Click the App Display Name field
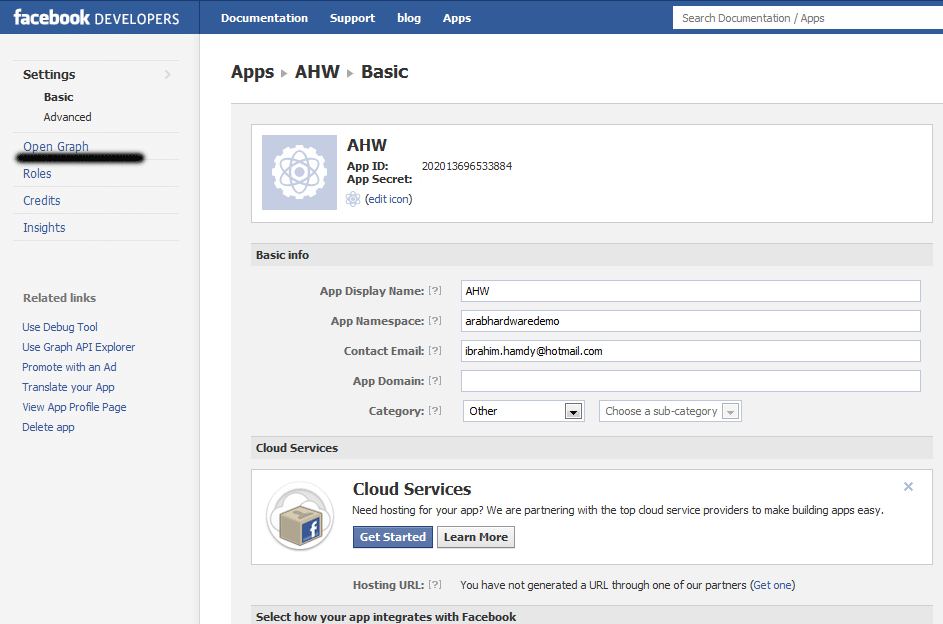Screen dimensions: 943x624 (690, 291)
